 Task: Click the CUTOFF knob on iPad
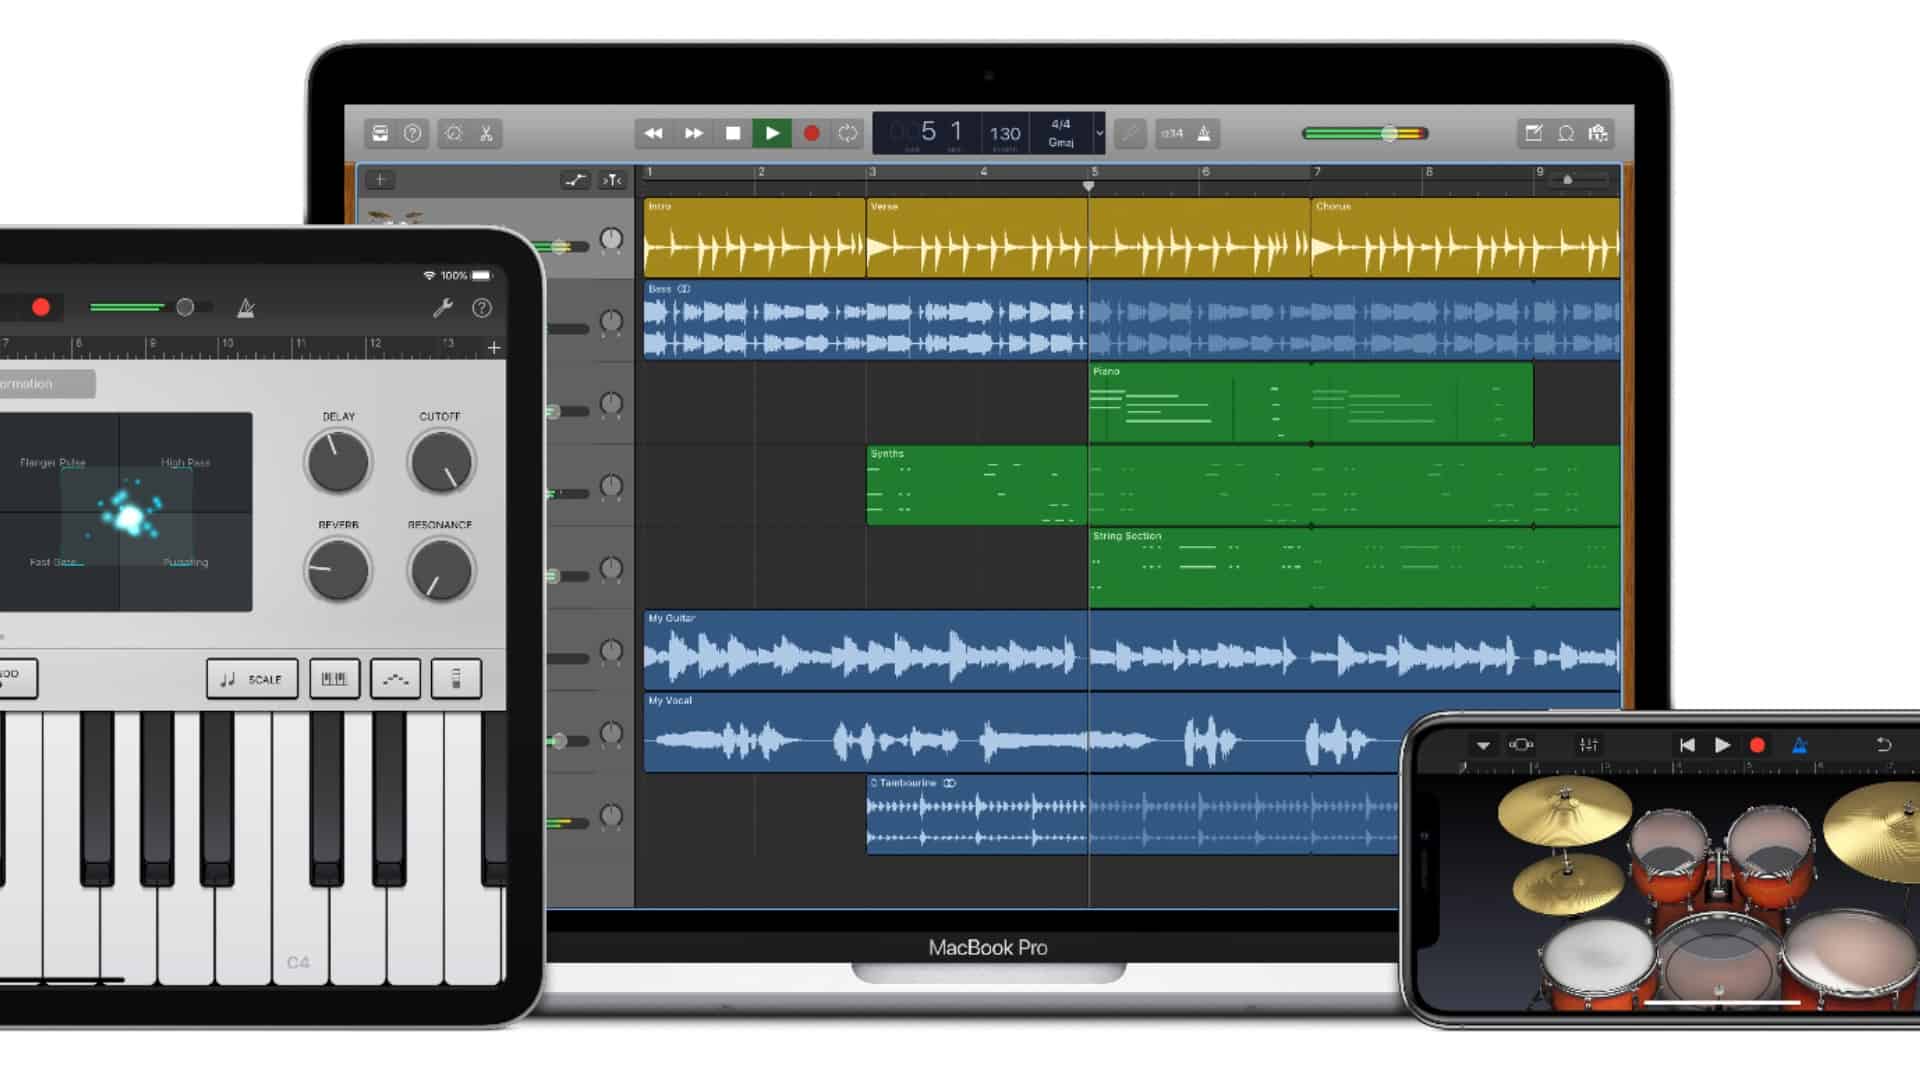(x=441, y=462)
